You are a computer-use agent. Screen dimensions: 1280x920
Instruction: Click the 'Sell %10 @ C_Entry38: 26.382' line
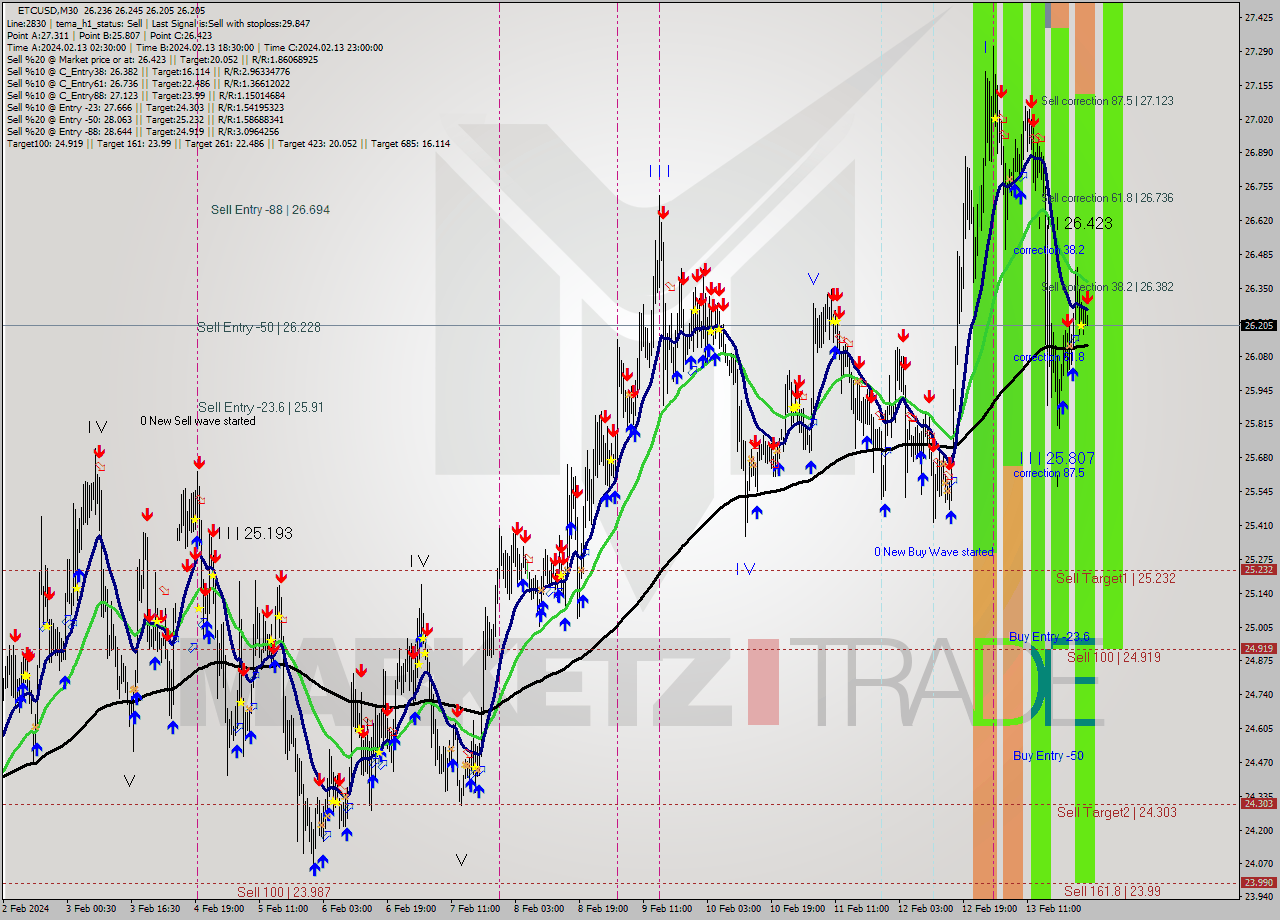pyautogui.click(x=148, y=71)
